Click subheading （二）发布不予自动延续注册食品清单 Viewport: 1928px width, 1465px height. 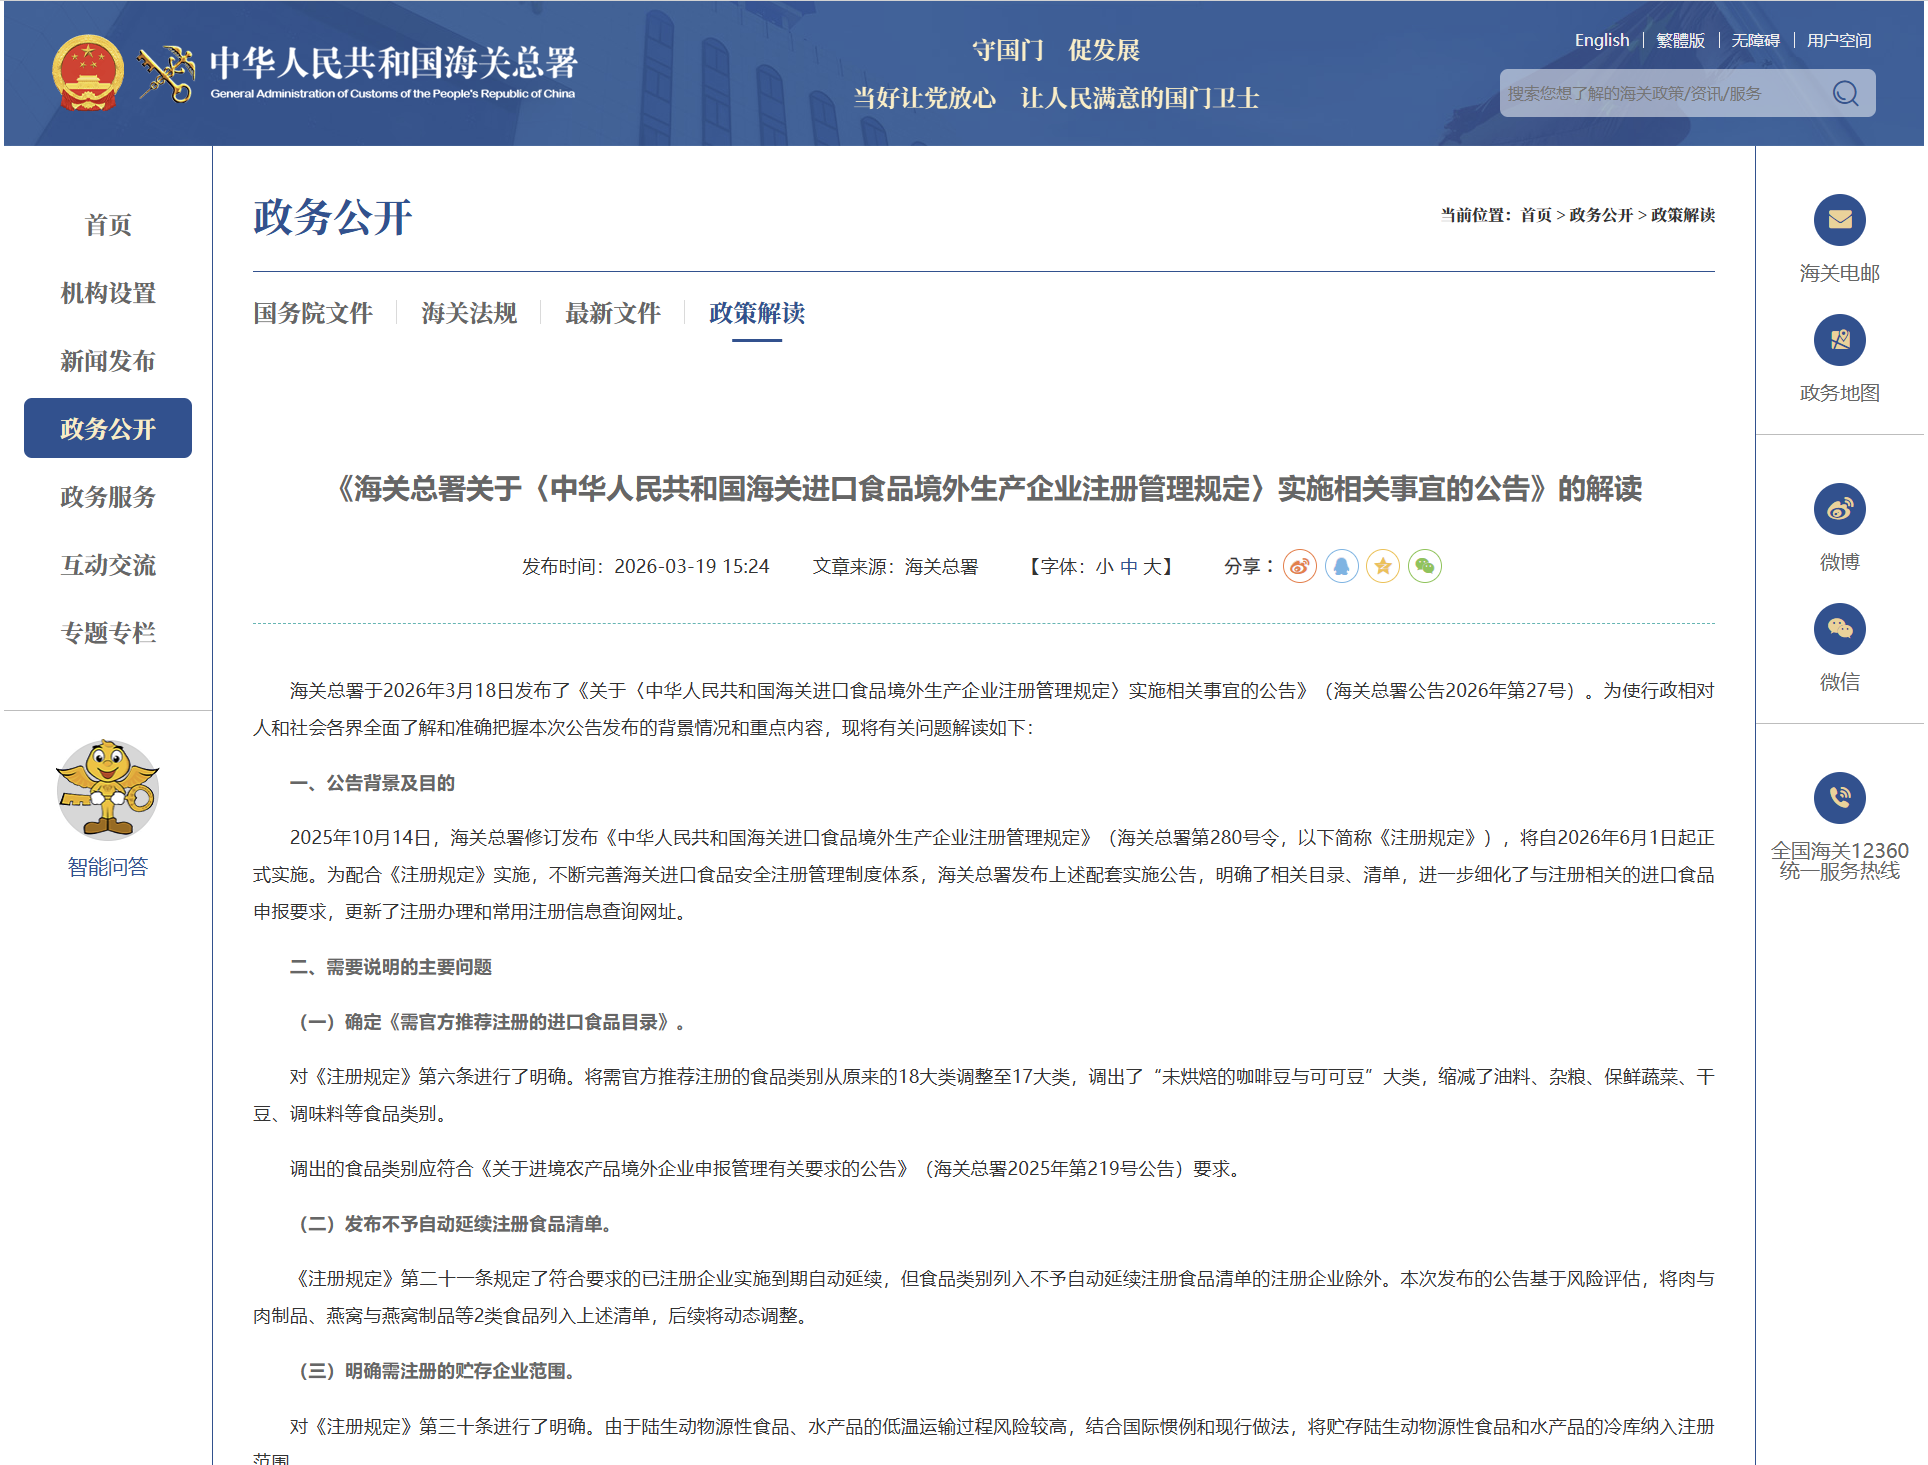[455, 1224]
